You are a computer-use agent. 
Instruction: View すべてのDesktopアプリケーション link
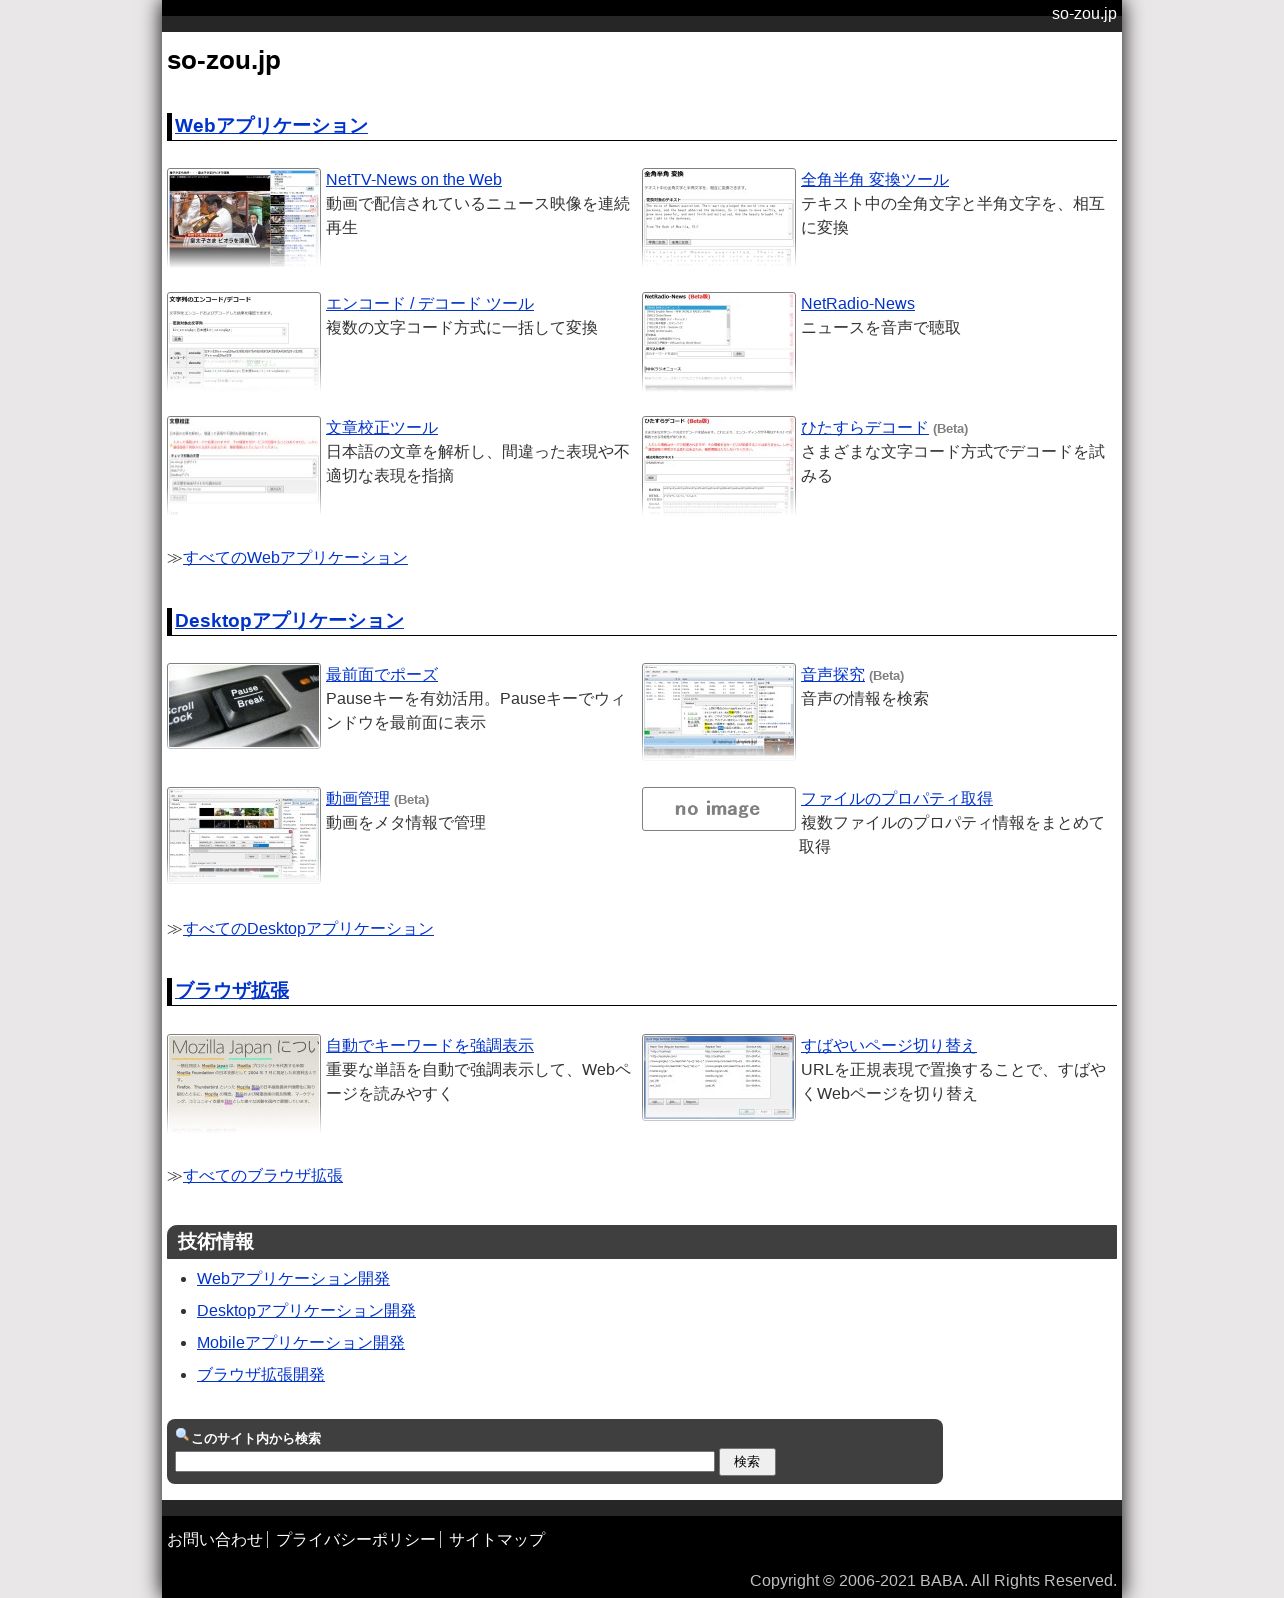(308, 929)
